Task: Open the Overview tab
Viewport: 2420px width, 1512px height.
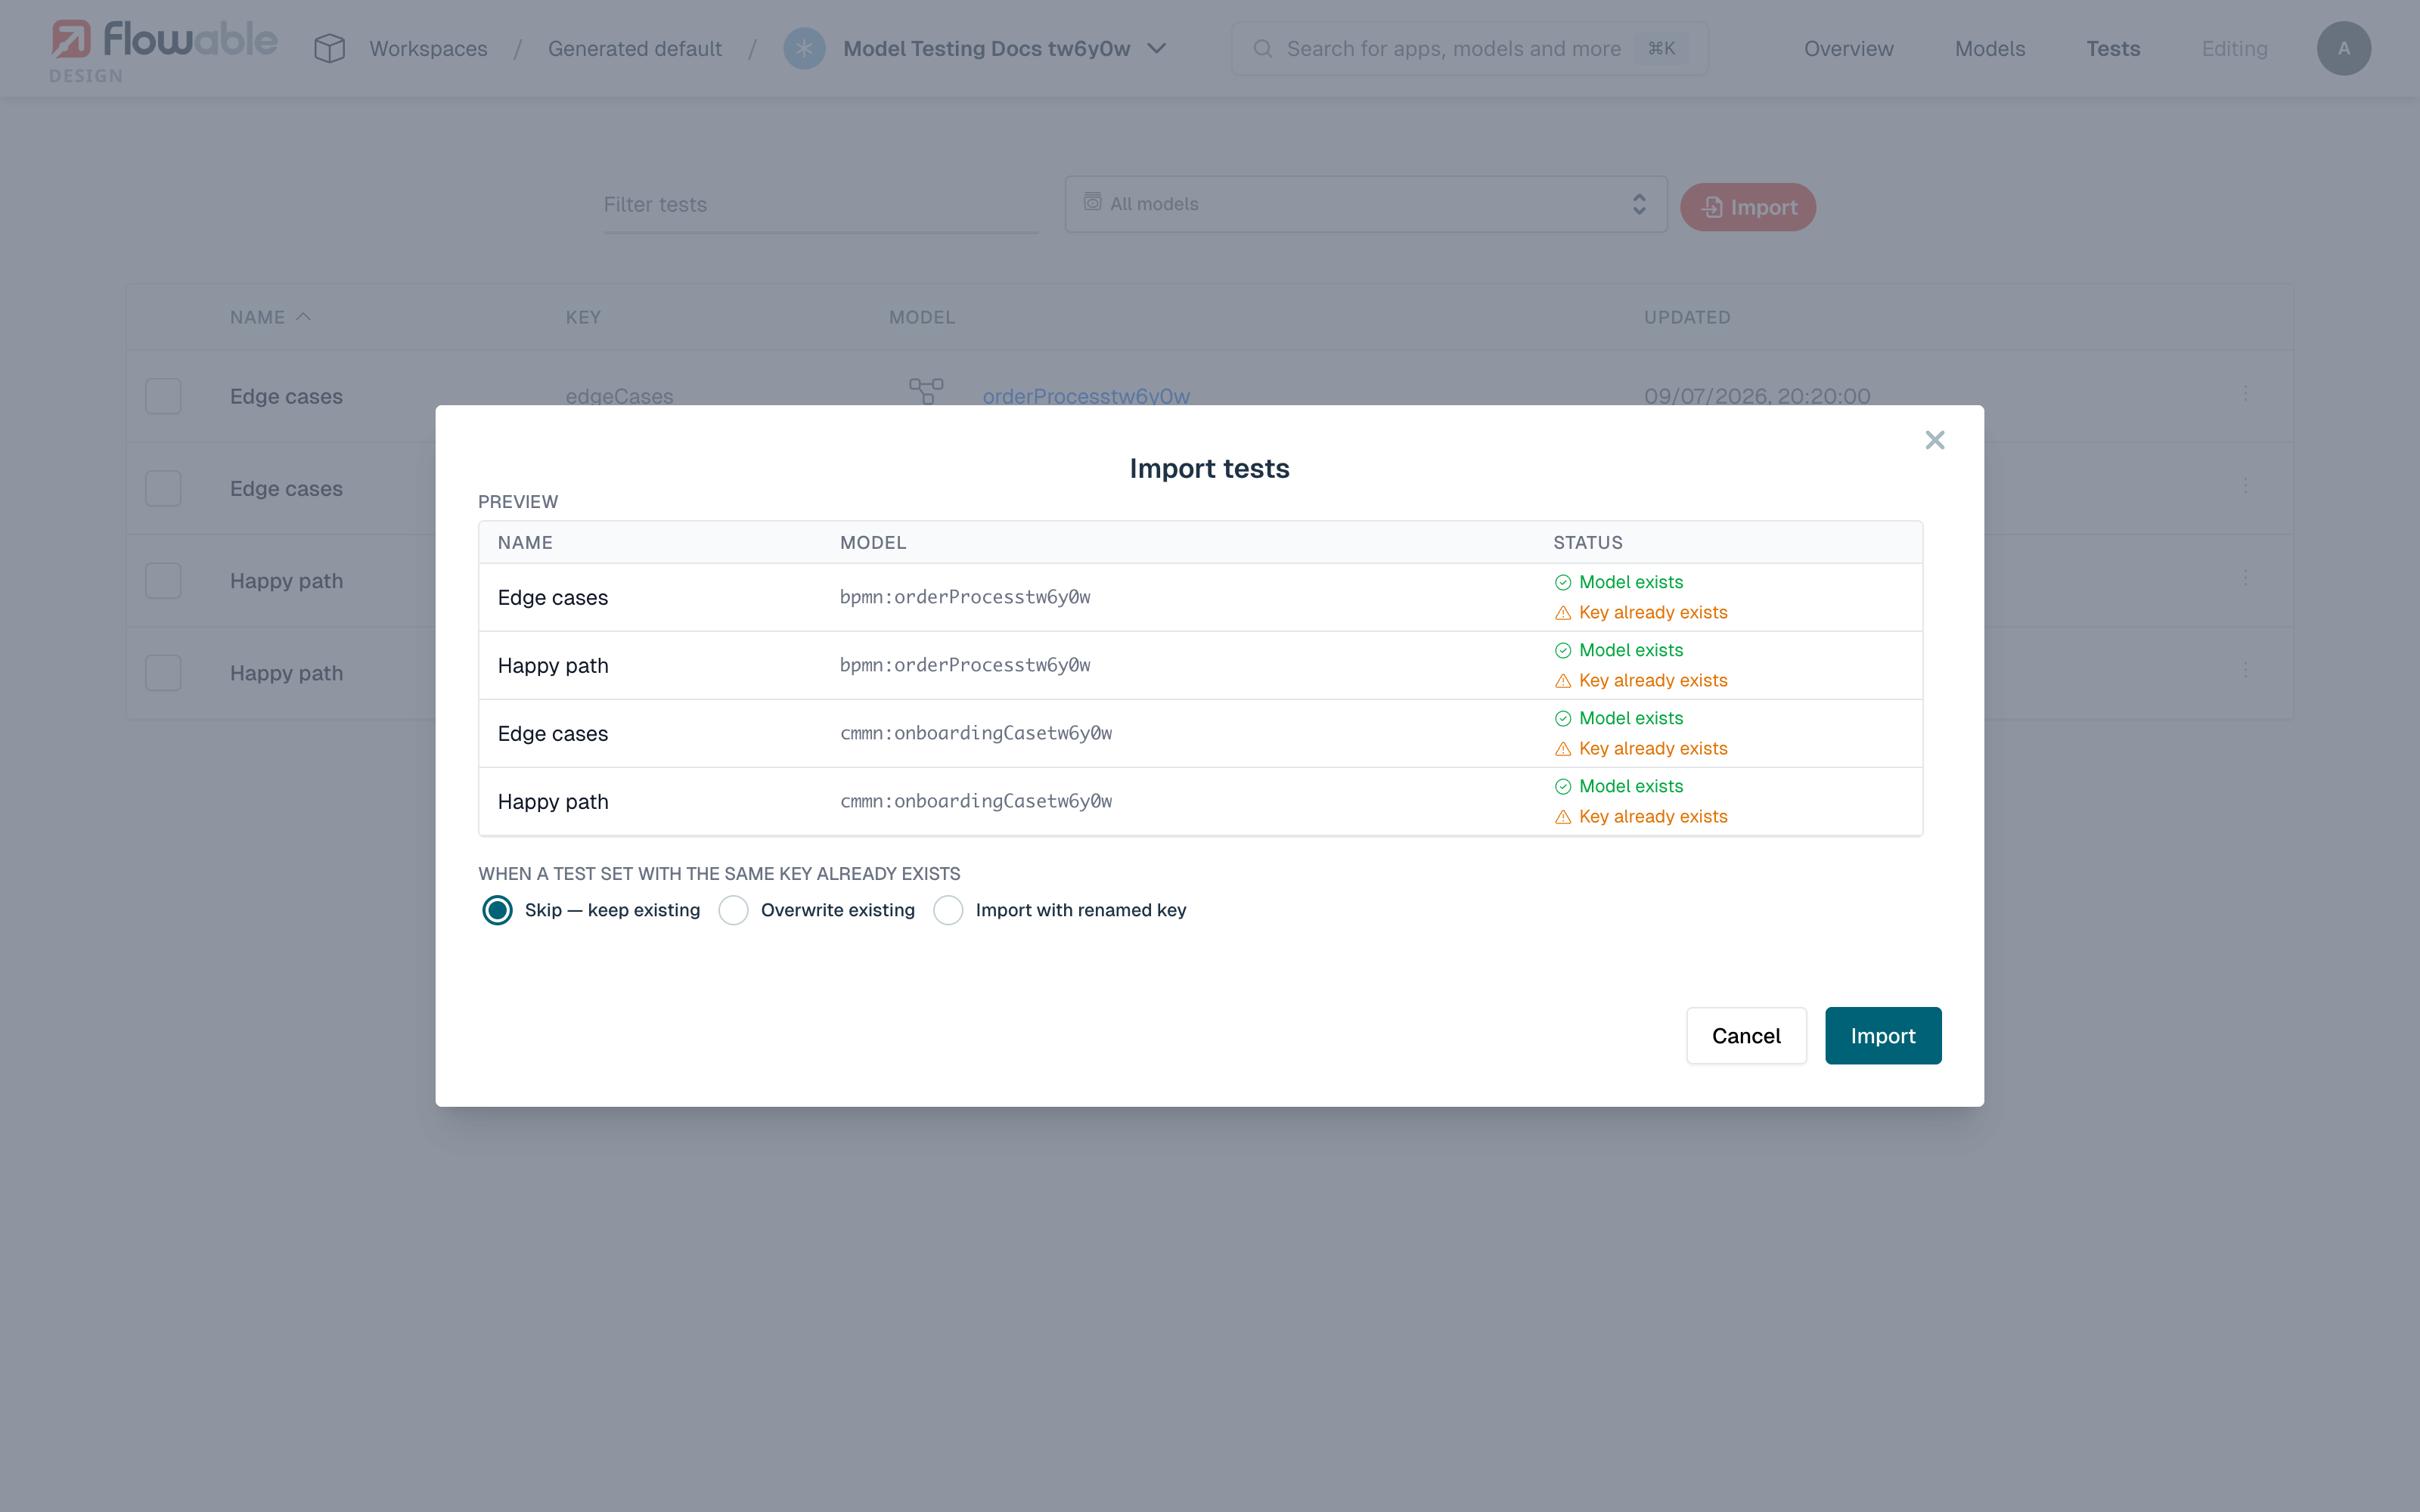Action: [x=1848, y=48]
